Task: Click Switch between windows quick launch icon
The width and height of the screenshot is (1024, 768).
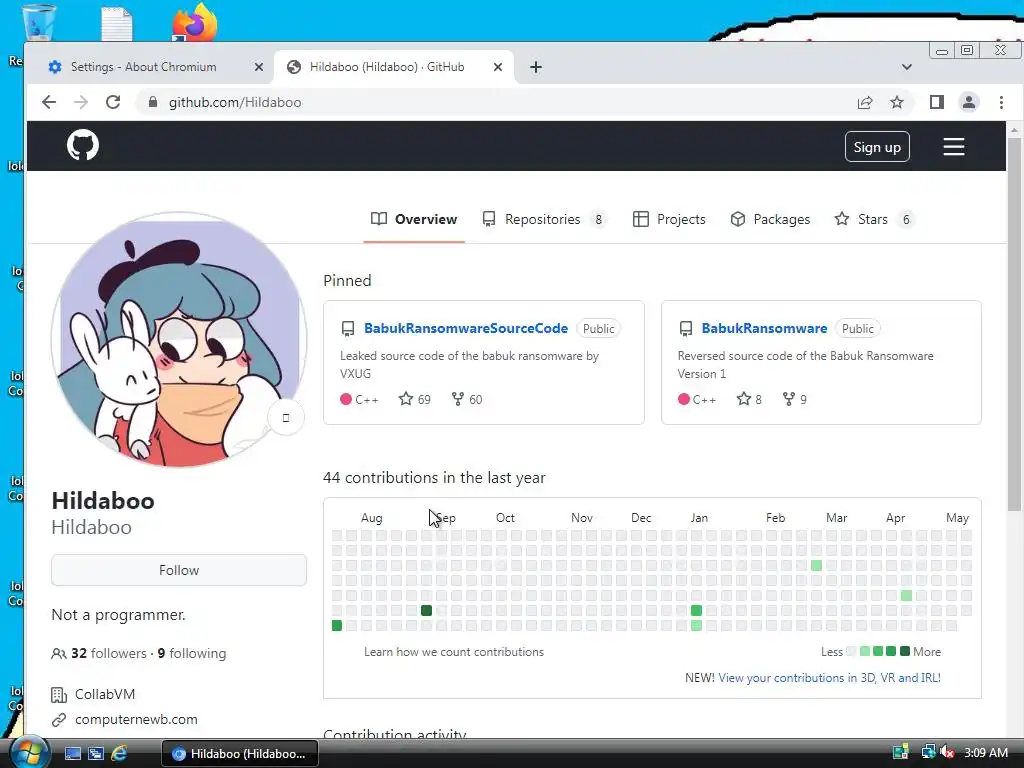Action: 96,754
